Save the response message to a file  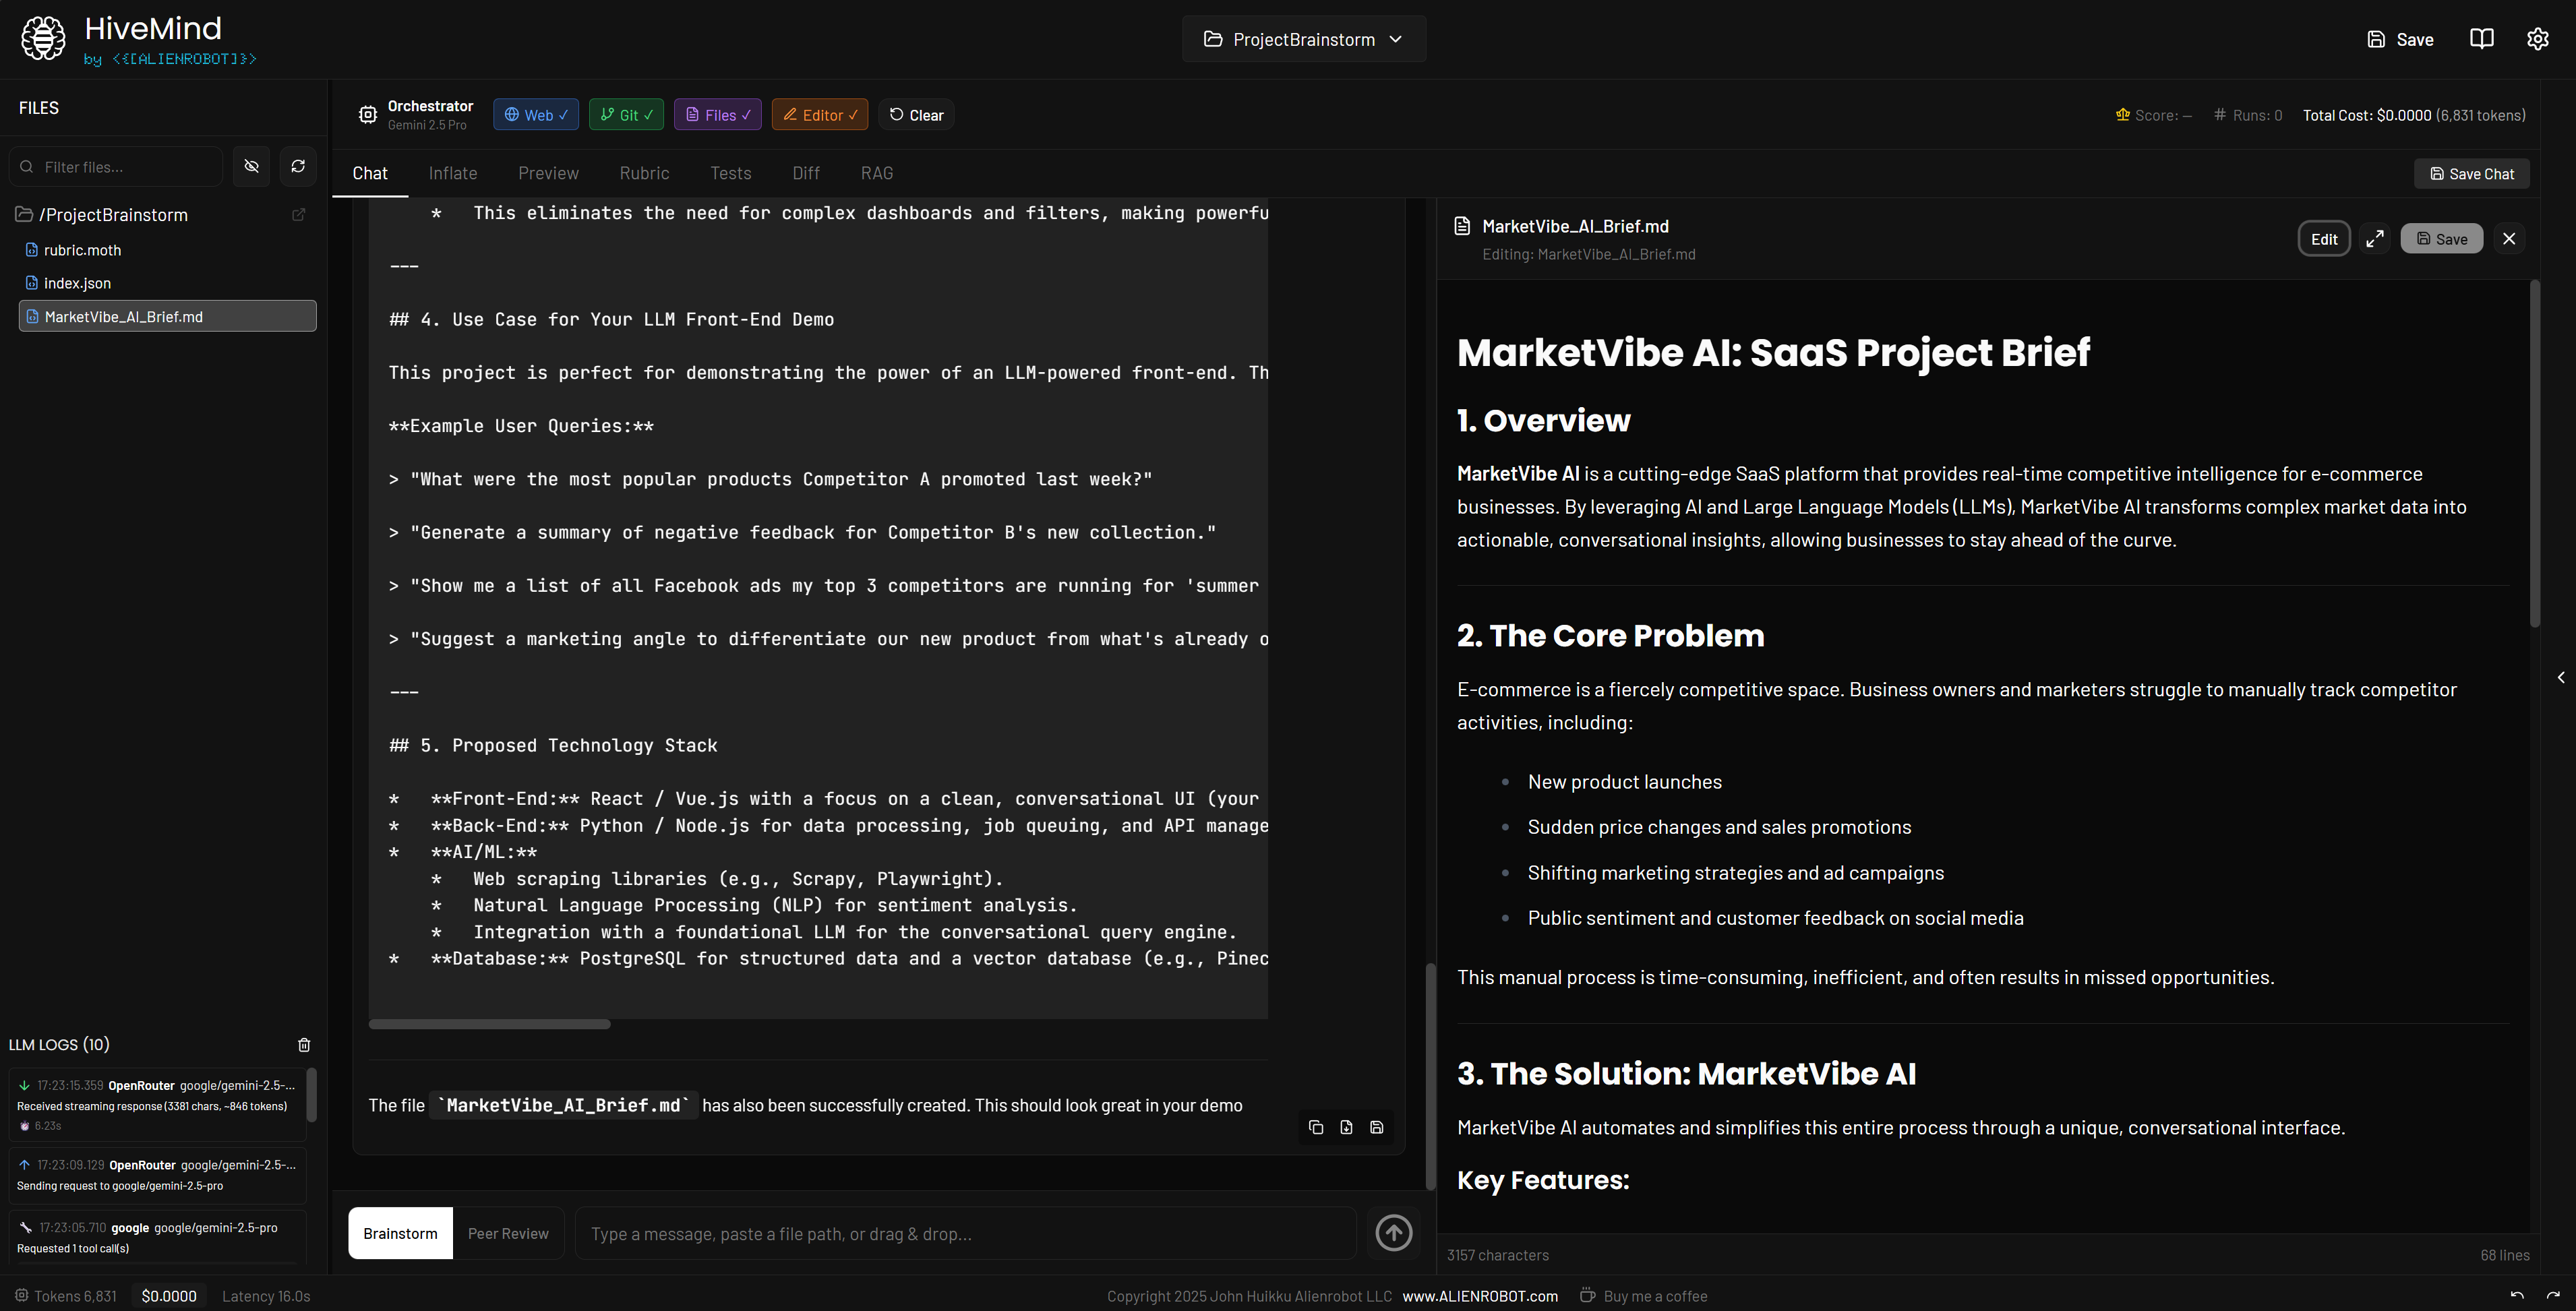1377,1127
